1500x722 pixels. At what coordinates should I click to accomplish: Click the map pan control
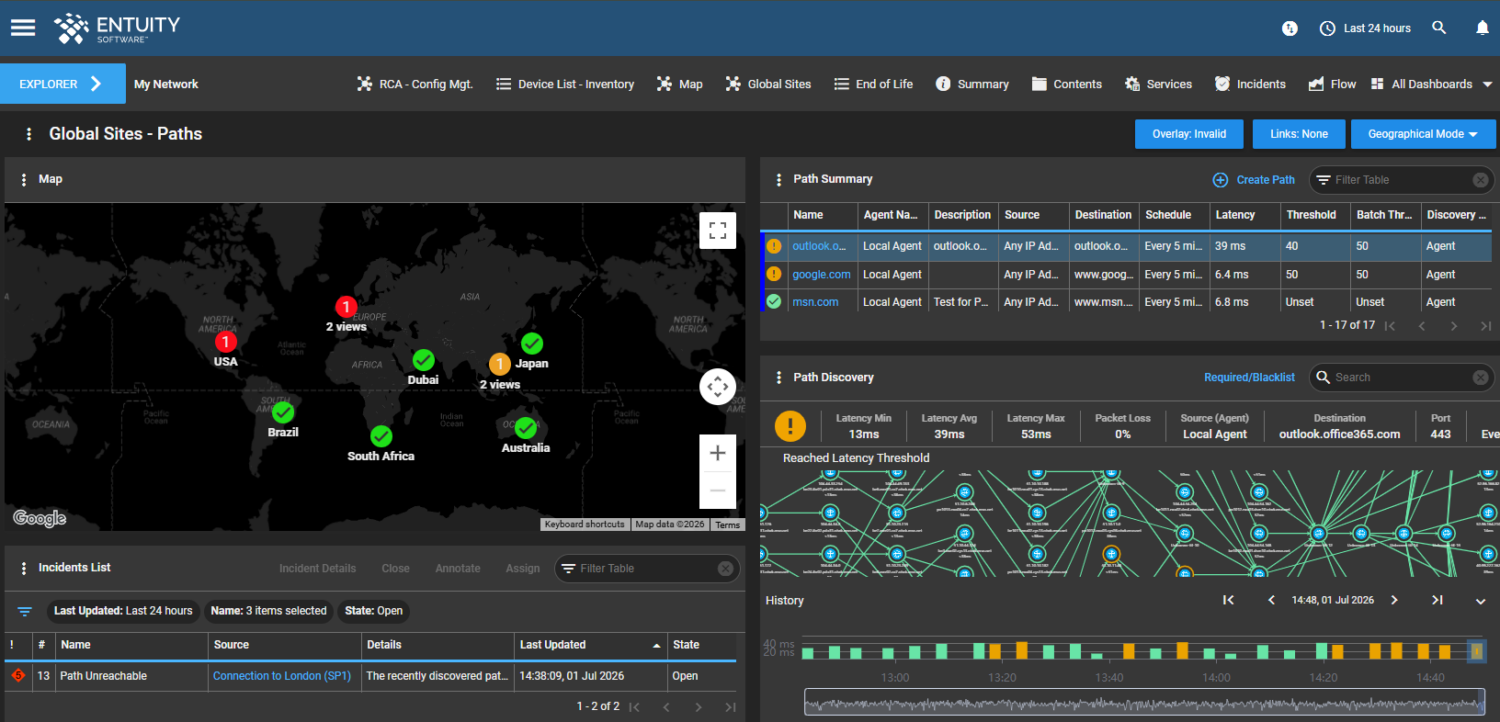click(717, 386)
